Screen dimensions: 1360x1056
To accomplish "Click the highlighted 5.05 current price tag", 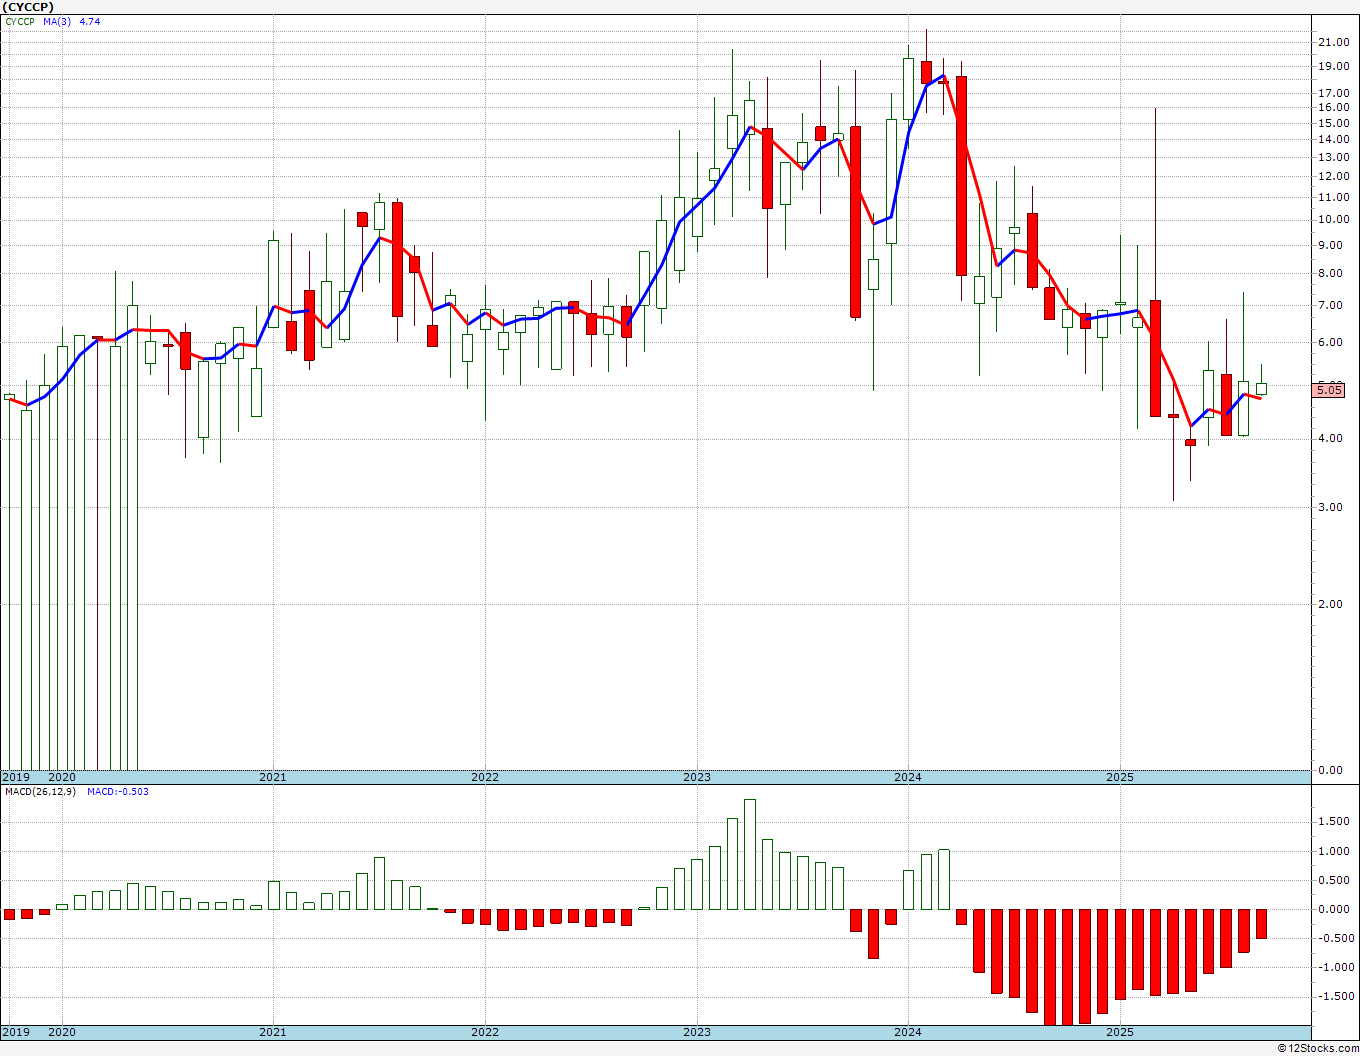I will coord(1329,390).
